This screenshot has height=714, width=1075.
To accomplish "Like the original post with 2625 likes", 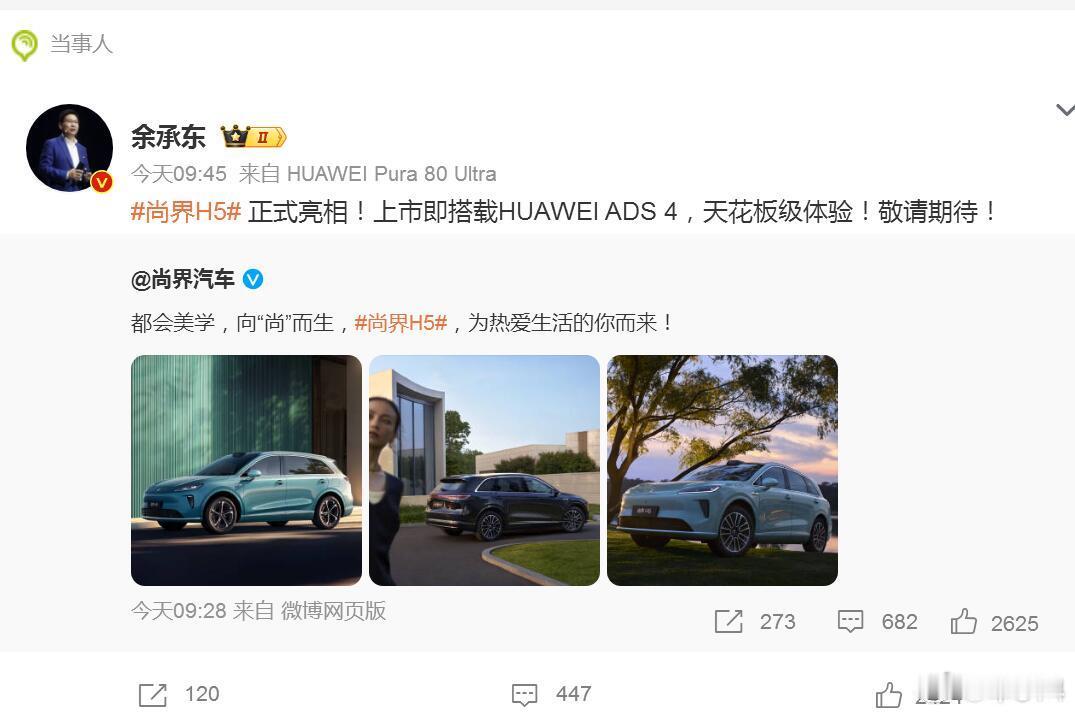I will click(963, 621).
